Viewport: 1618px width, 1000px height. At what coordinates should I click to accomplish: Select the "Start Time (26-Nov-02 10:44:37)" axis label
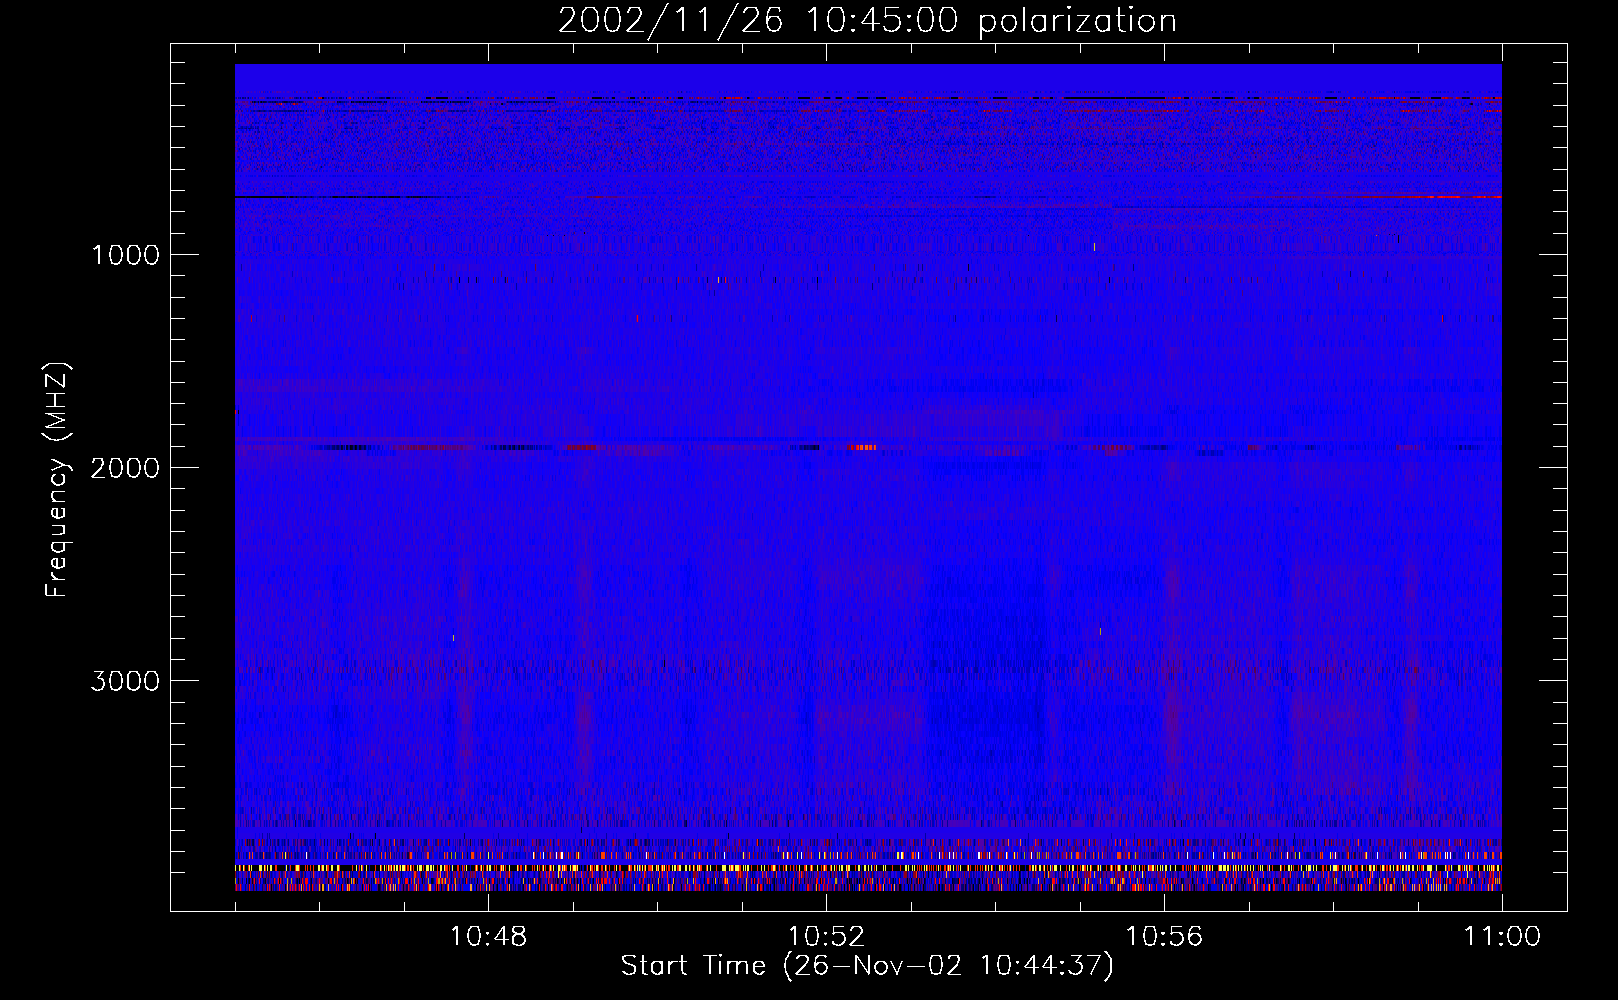click(867, 966)
